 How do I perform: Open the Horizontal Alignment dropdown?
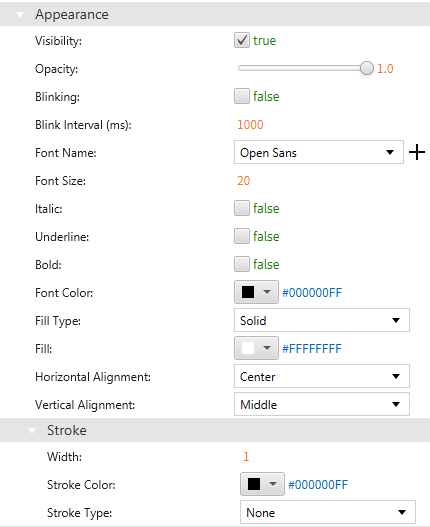coord(322,376)
